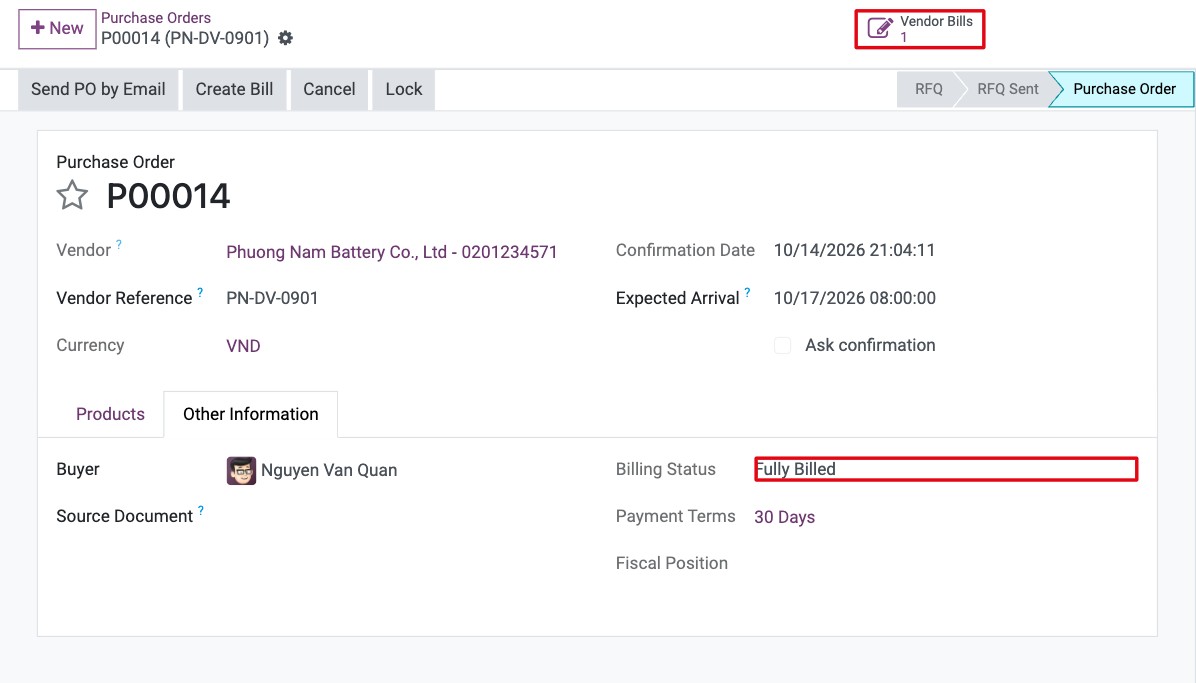Select the Purchase Order status stage
The width and height of the screenshot is (1196, 683).
coord(1124,89)
